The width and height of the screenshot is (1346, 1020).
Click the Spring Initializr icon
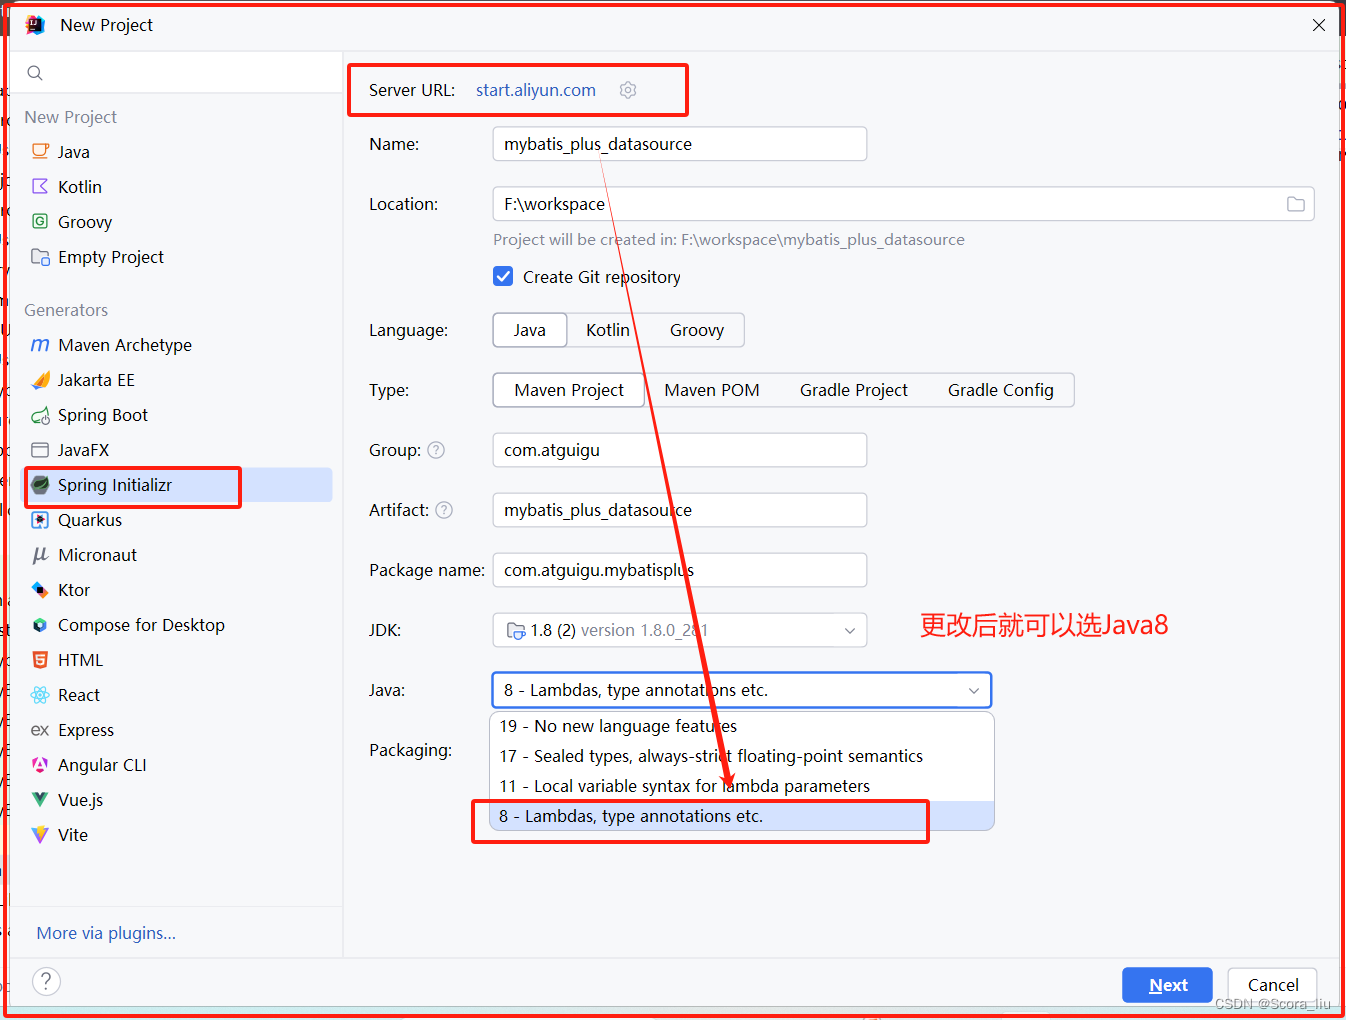click(40, 485)
